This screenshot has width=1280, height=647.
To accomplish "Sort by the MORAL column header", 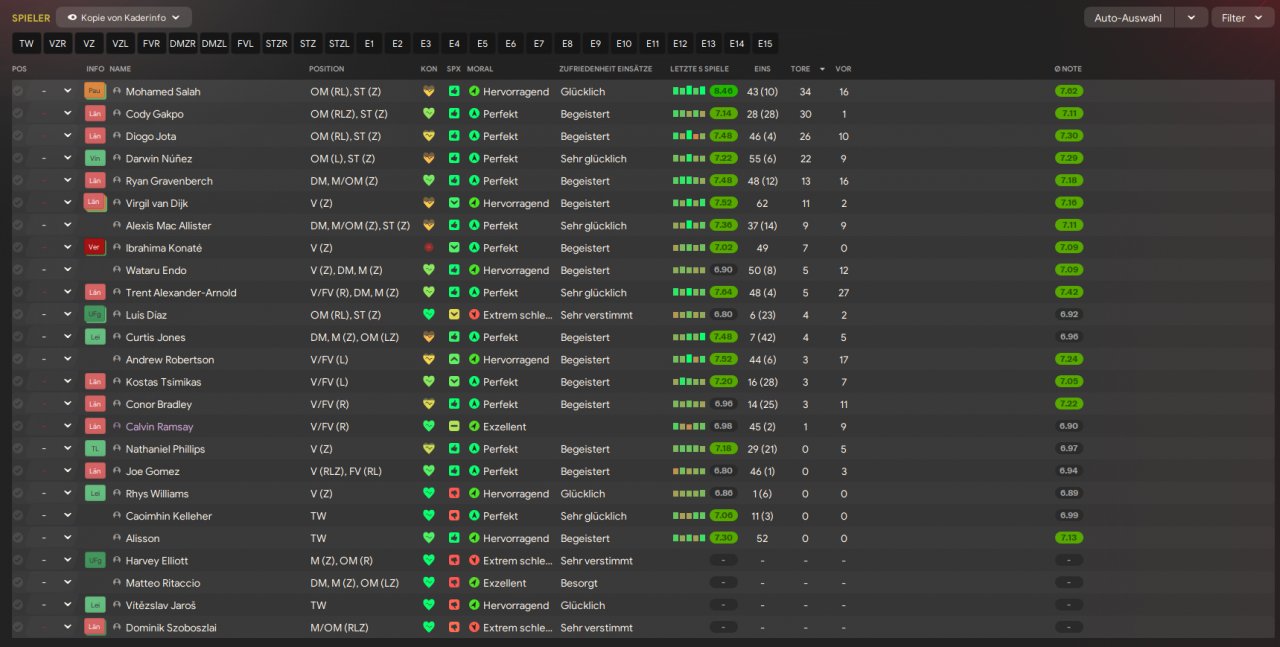I will [480, 69].
